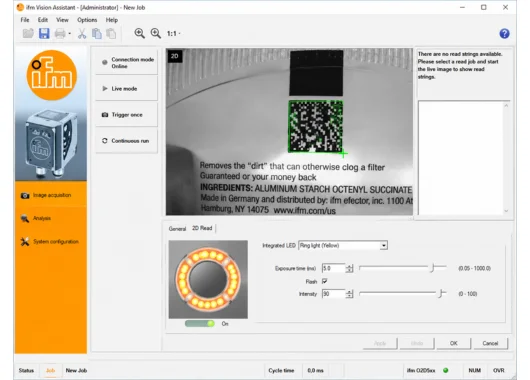Screen dimensions: 530x380
Task: Click the results list scroll up arrow
Action: coord(506,106)
